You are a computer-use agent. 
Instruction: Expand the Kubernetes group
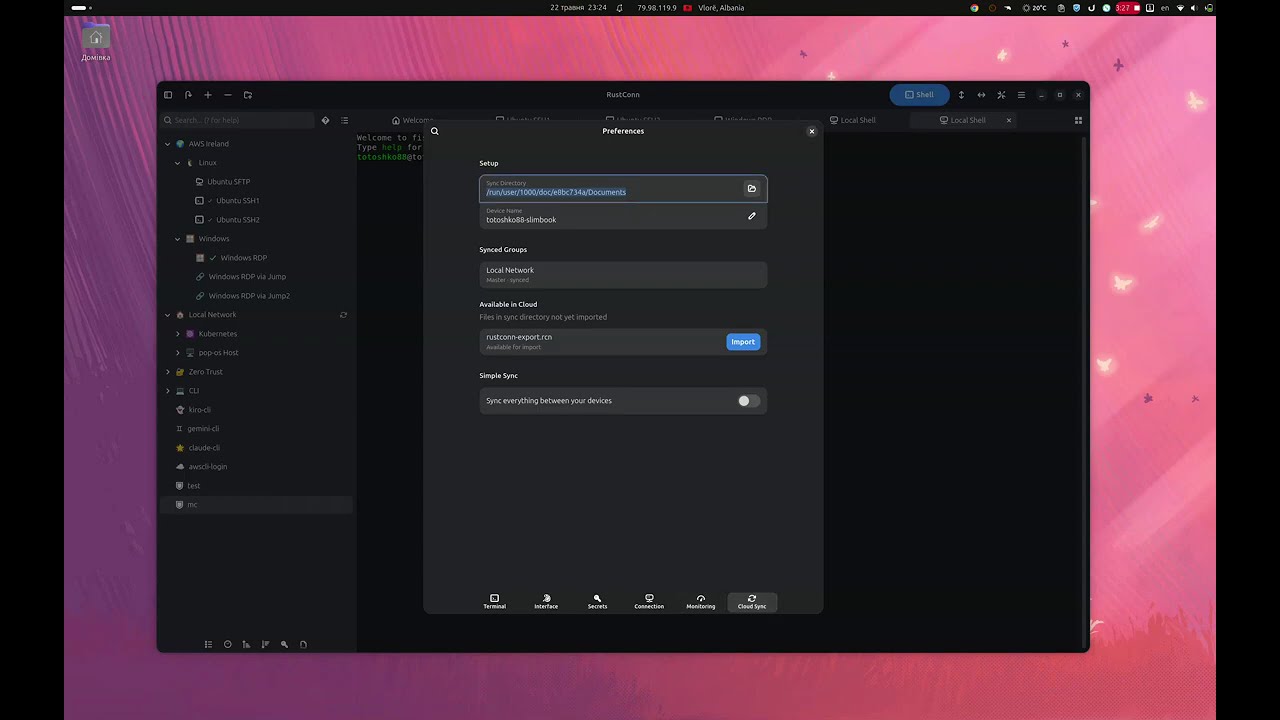tap(178, 334)
